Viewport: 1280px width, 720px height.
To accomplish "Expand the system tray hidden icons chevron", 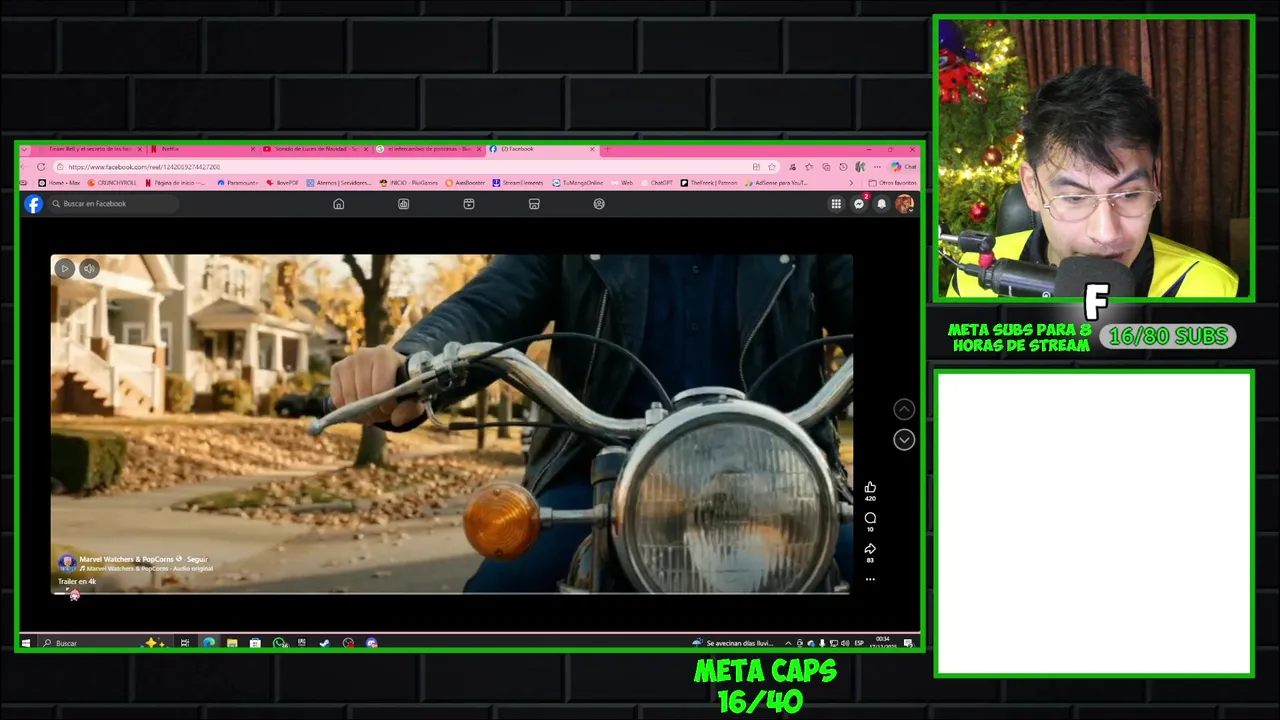I will pos(788,643).
